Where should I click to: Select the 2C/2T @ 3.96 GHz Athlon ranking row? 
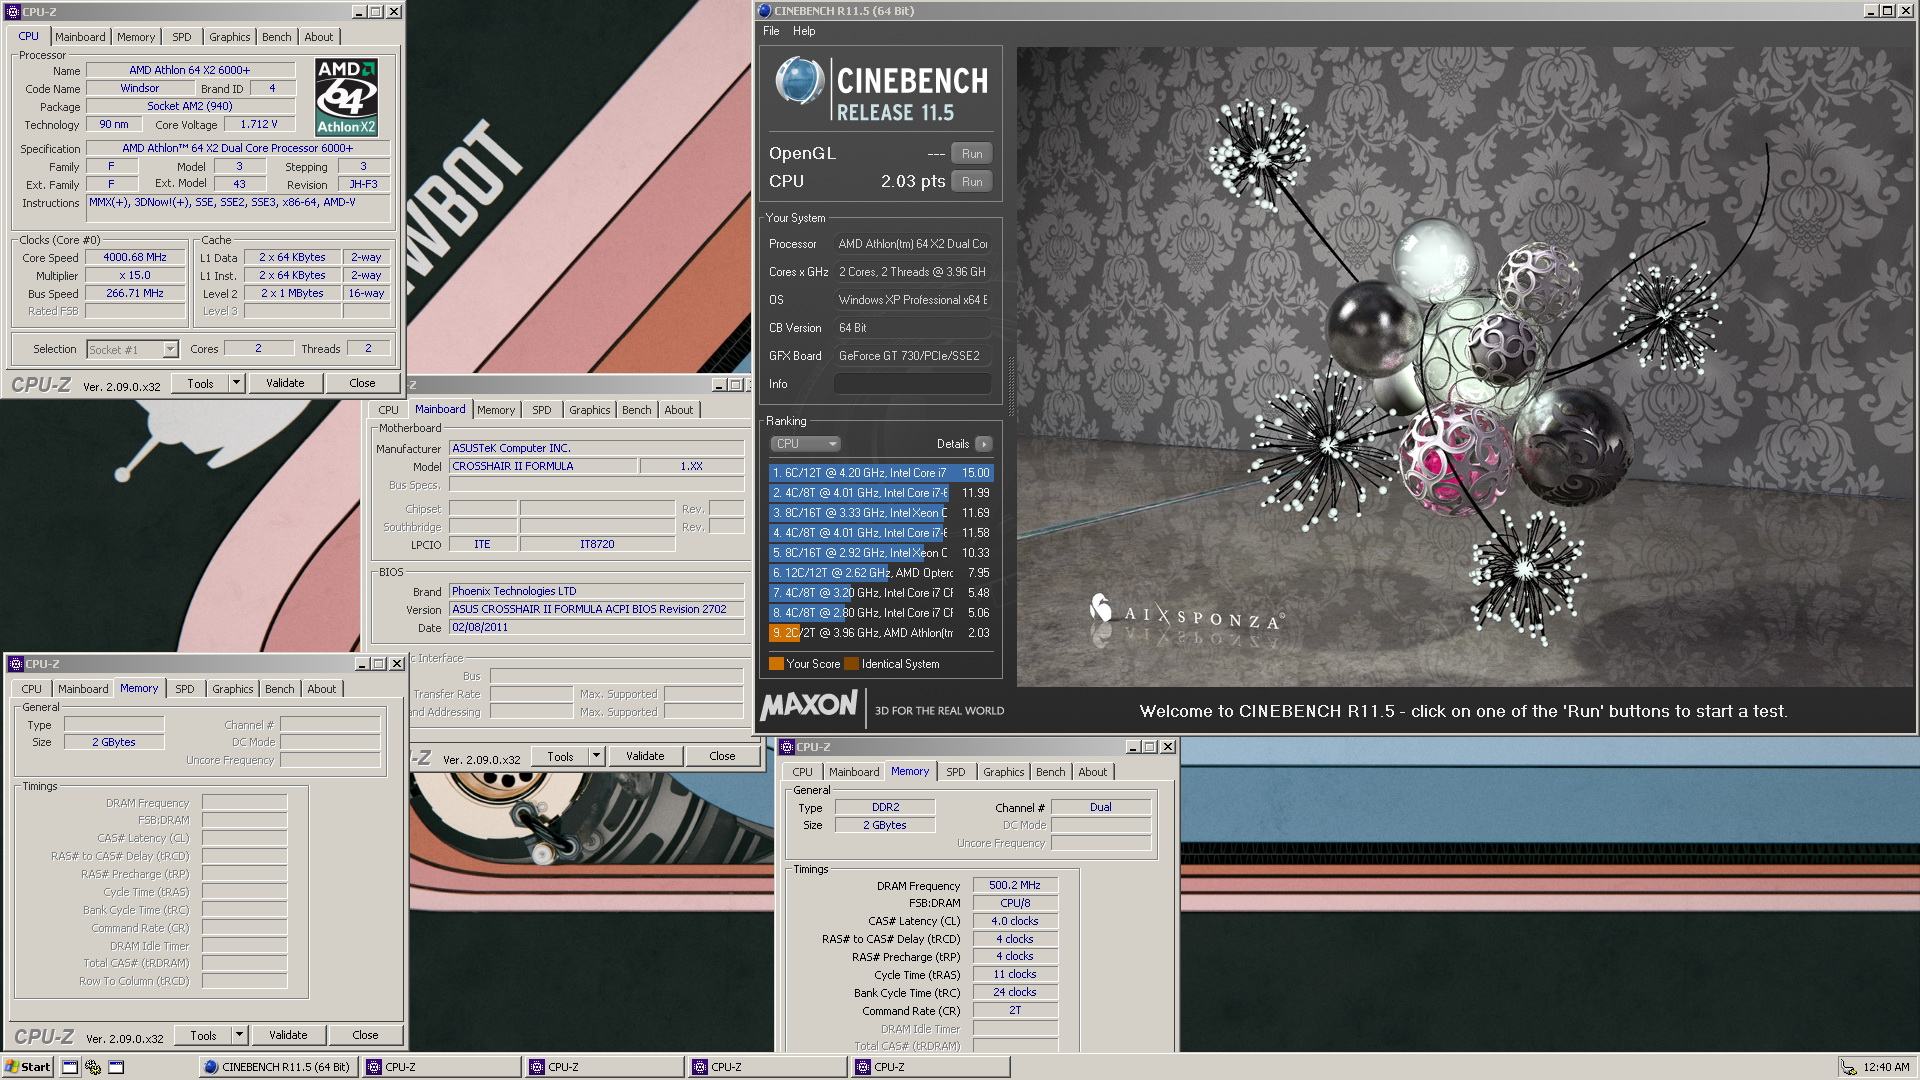point(881,633)
